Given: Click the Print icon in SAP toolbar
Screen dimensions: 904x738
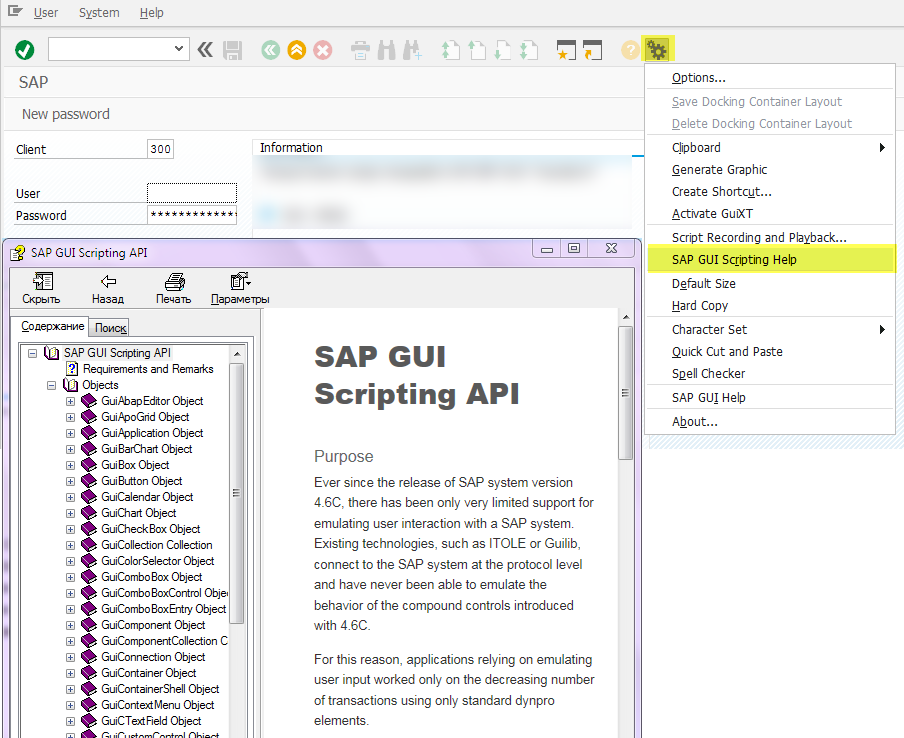Looking at the screenshot, I should pyautogui.click(x=360, y=50).
